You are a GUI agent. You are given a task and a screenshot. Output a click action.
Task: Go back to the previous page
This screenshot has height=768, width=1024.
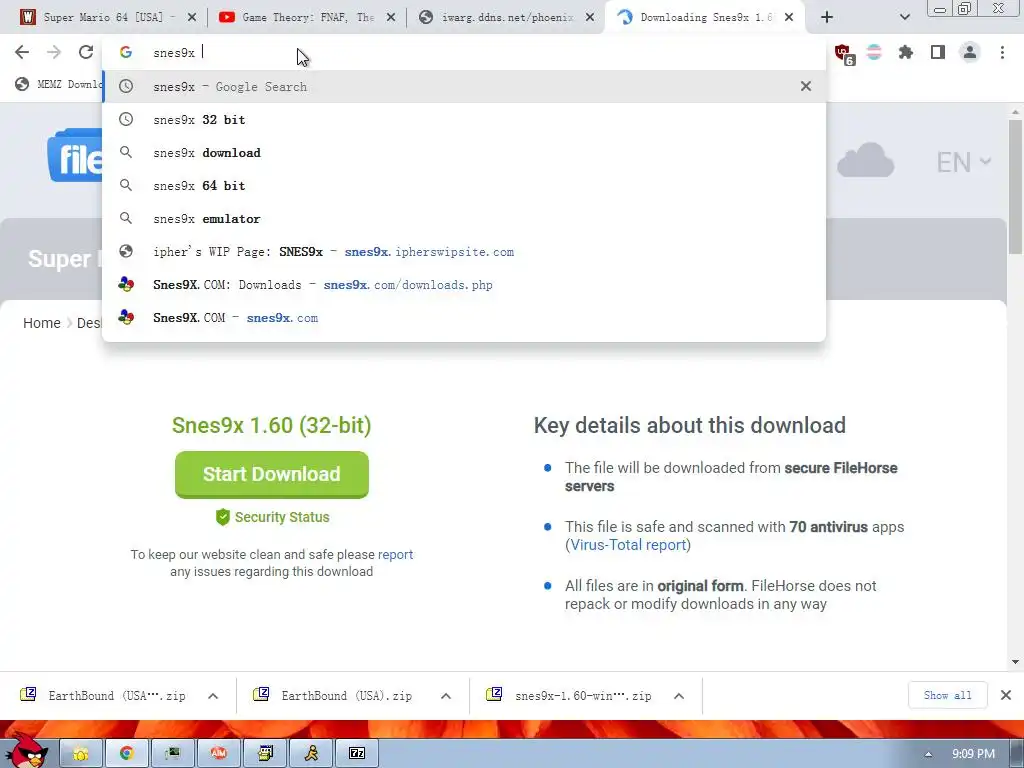tap(22, 52)
